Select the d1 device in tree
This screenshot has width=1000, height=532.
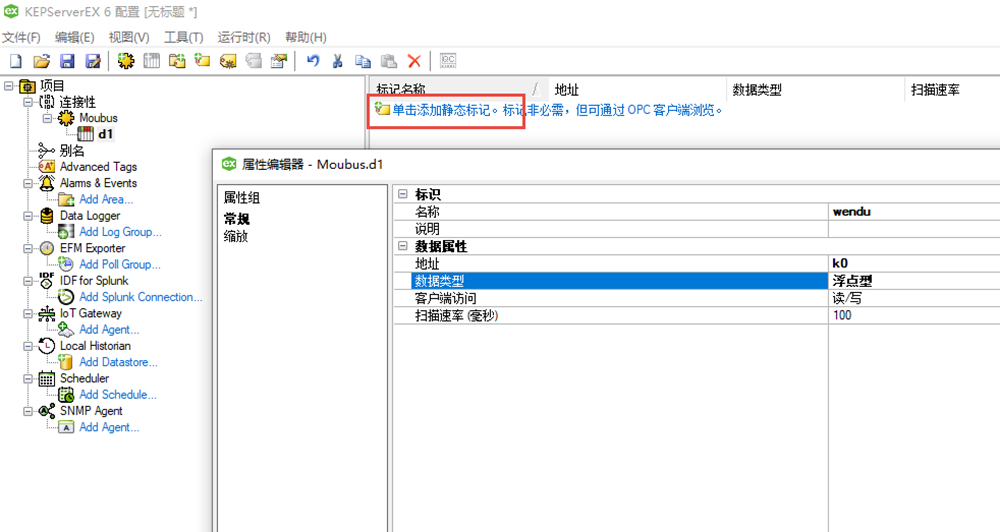(105, 134)
